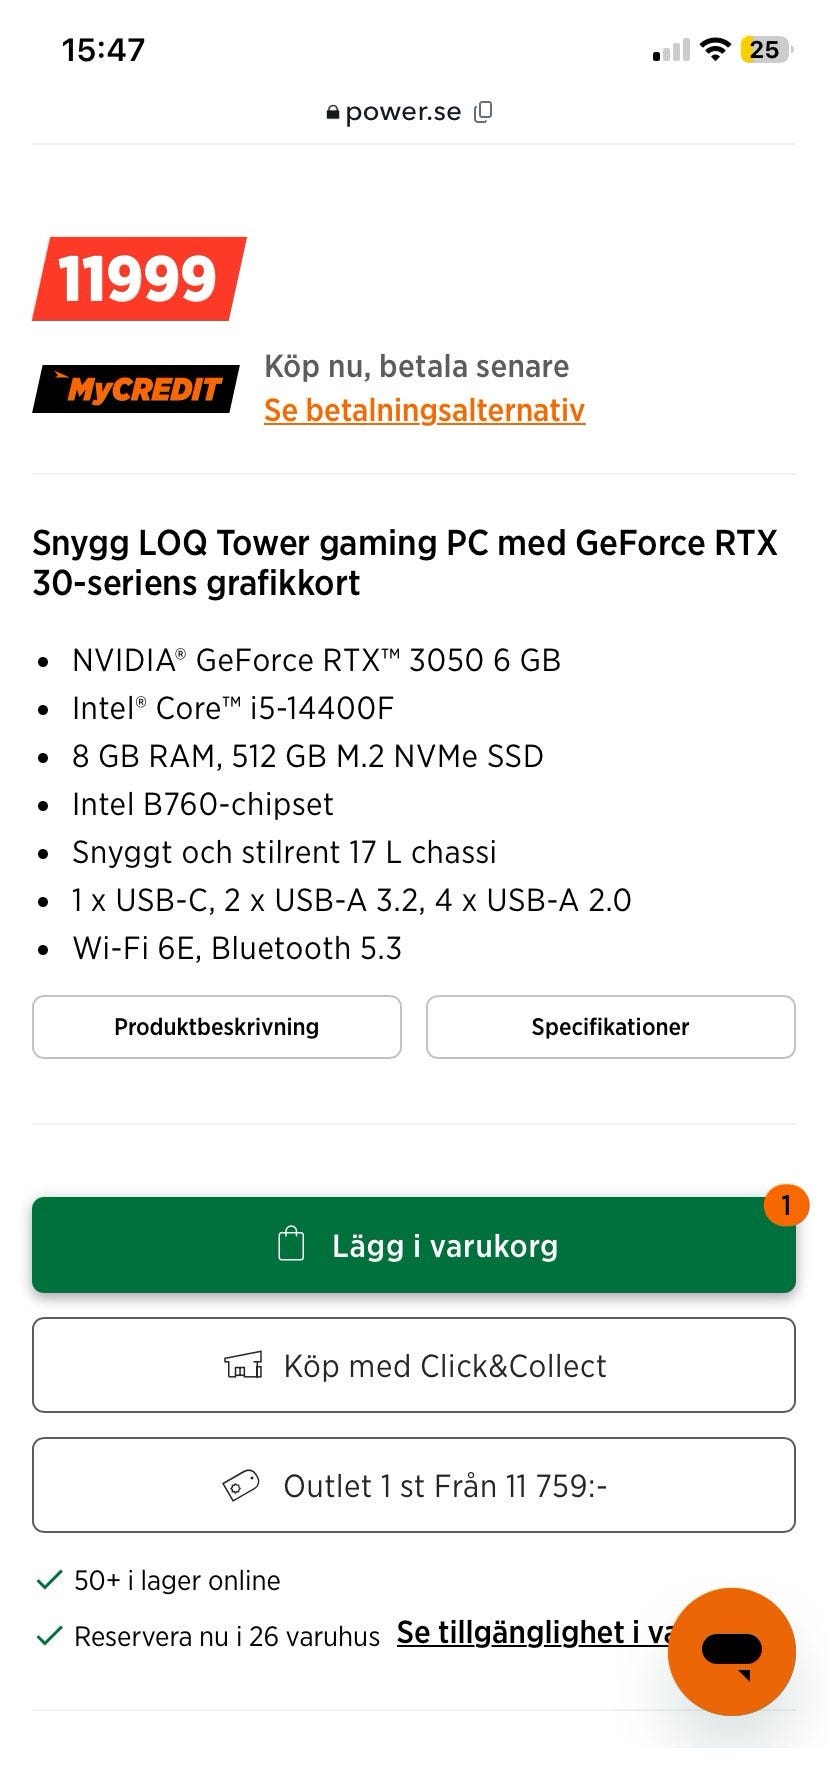Select Outlet 1 st Från 11 759 text
The height and width of the screenshot is (1792, 828).
445,1486
